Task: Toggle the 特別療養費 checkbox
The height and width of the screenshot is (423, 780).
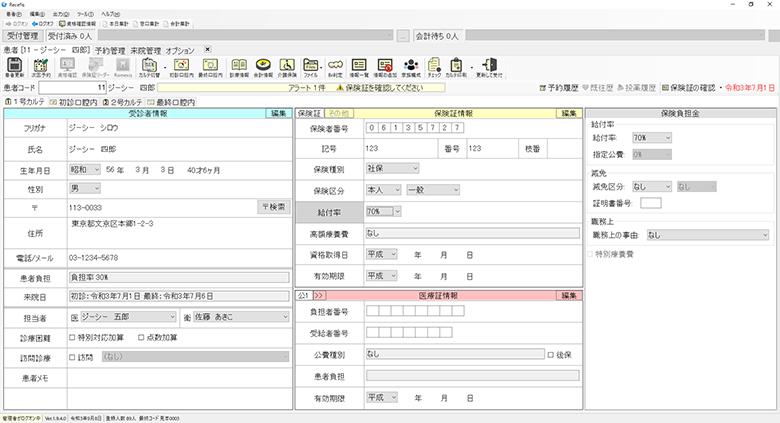Action: [x=590, y=254]
